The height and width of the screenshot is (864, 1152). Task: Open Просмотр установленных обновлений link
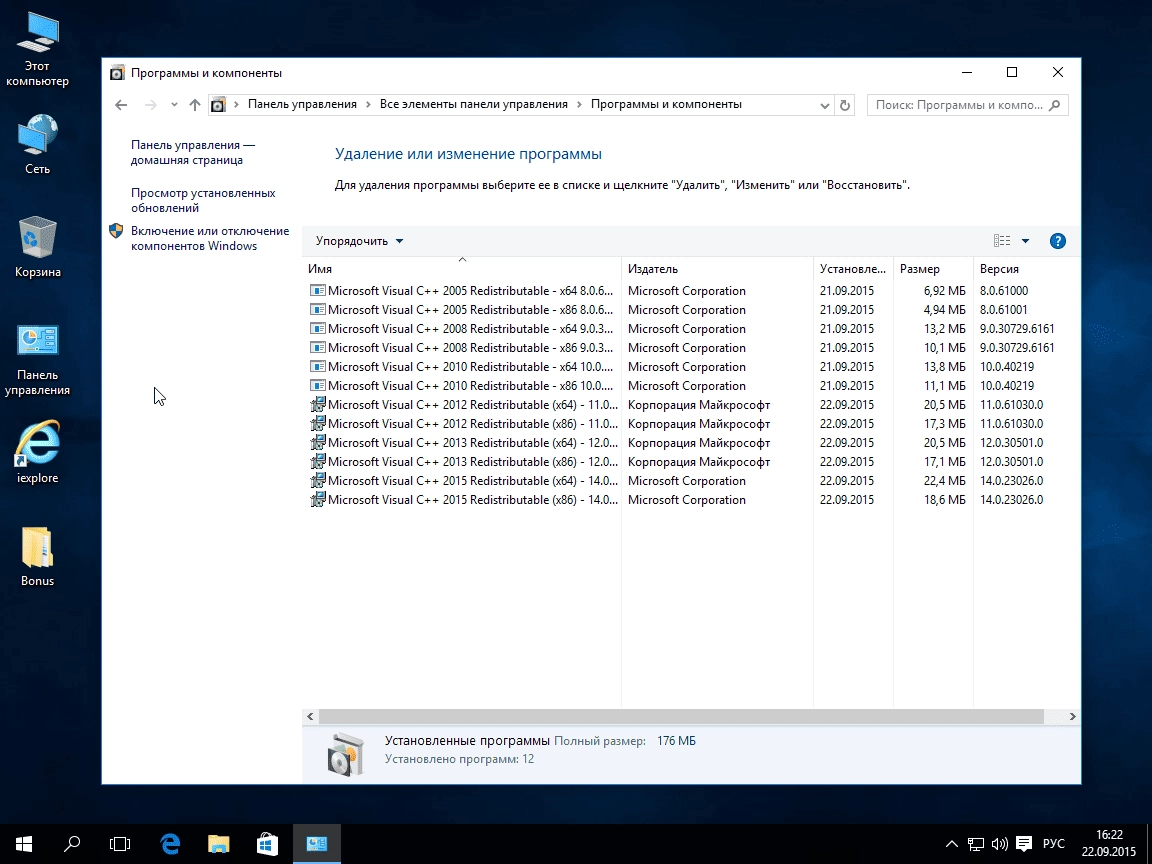[203, 200]
